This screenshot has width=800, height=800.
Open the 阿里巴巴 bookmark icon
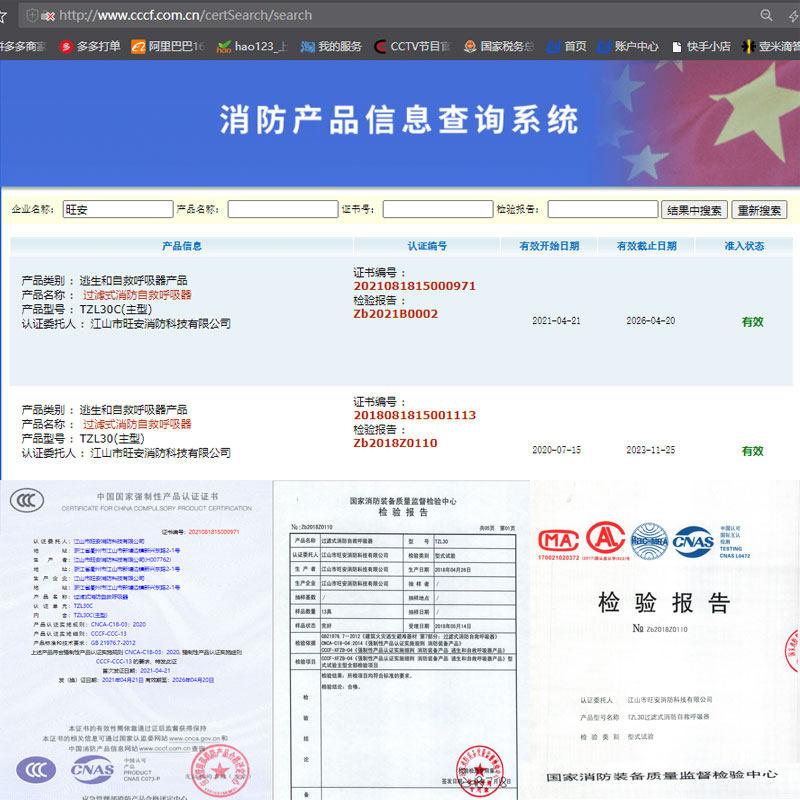point(138,46)
